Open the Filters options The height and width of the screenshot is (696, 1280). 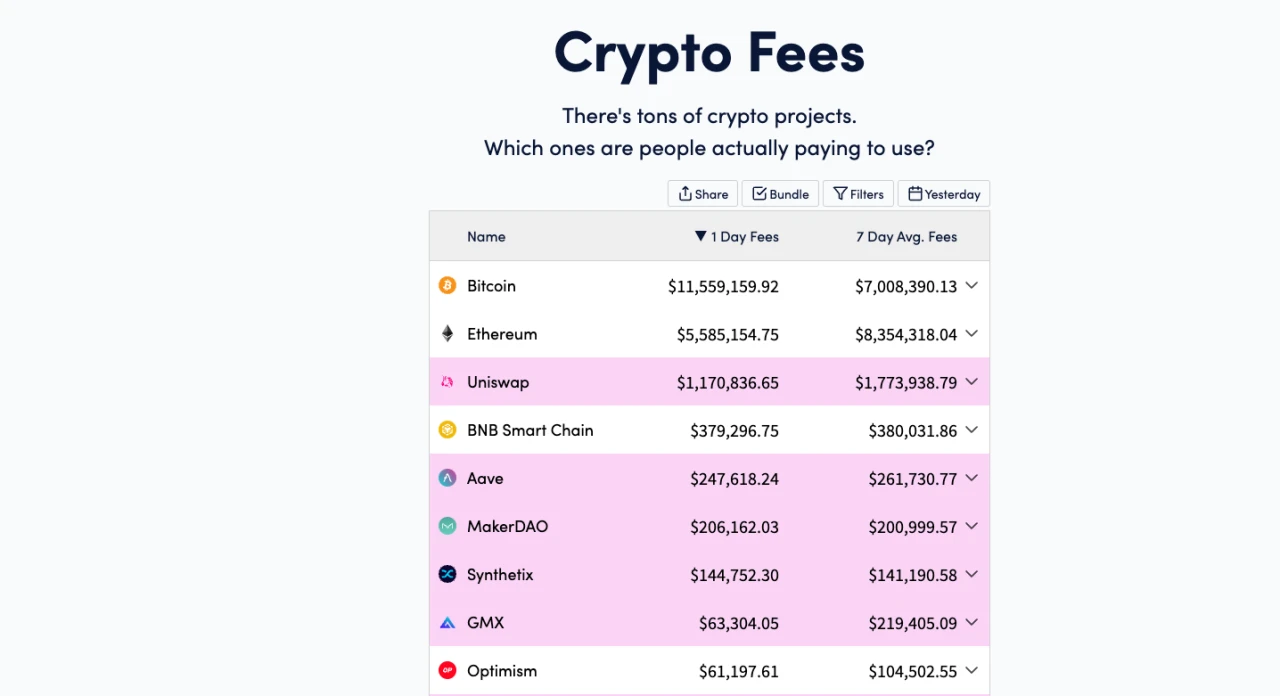pyautogui.click(x=858, y=194)
